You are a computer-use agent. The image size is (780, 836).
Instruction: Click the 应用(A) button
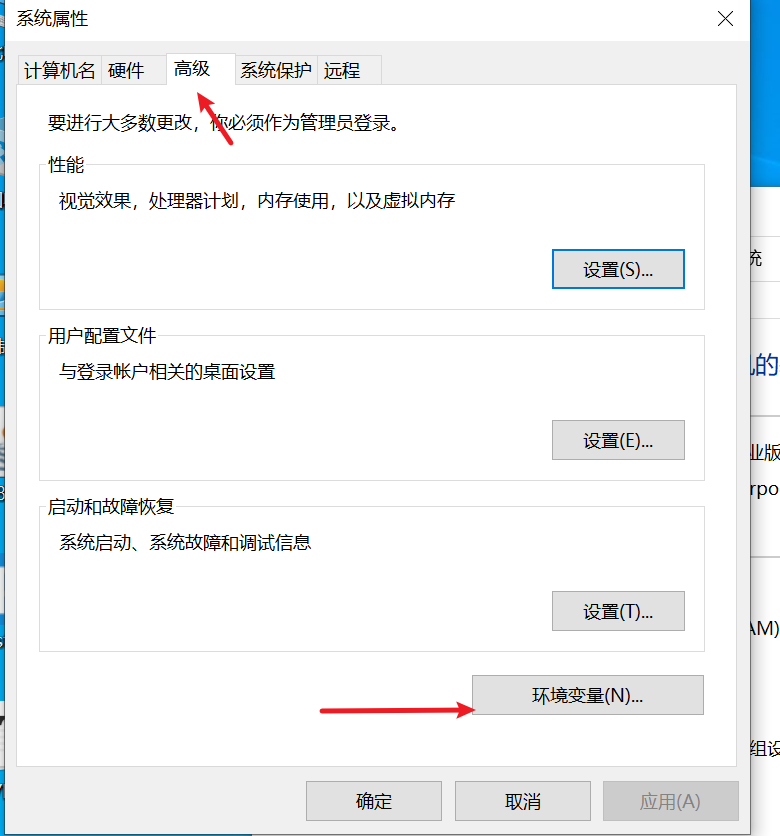pos(670,801)
